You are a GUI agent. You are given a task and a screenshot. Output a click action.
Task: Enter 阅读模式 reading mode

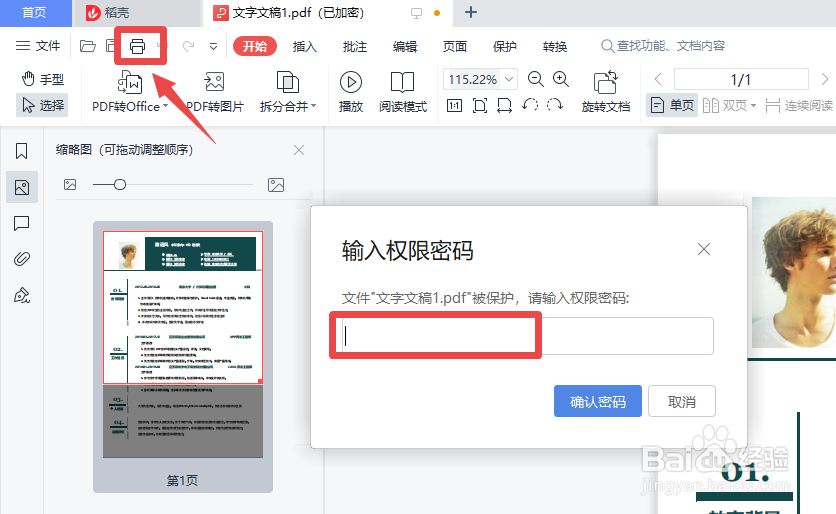(x=403, y=92)
